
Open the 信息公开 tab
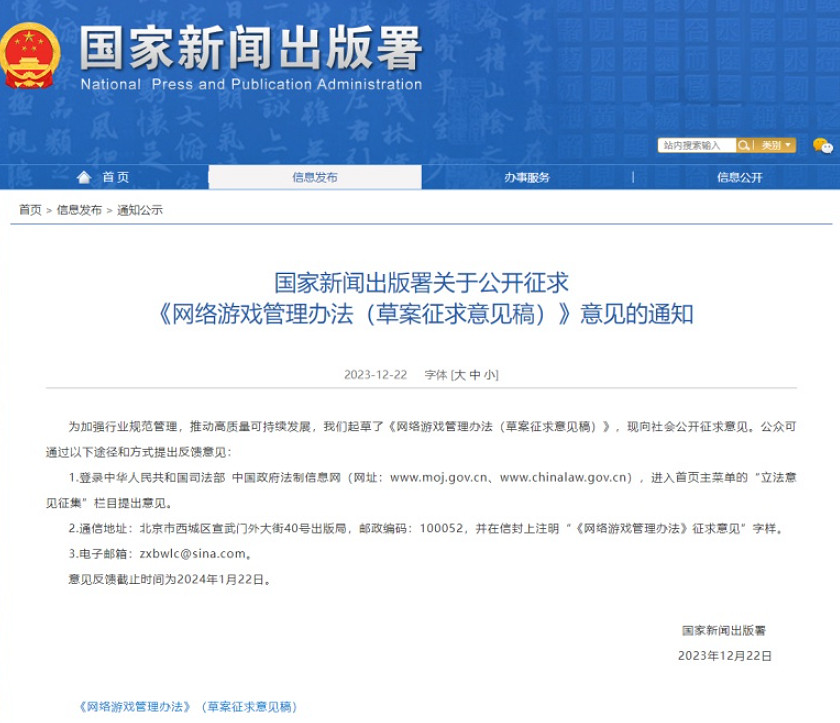740,179
